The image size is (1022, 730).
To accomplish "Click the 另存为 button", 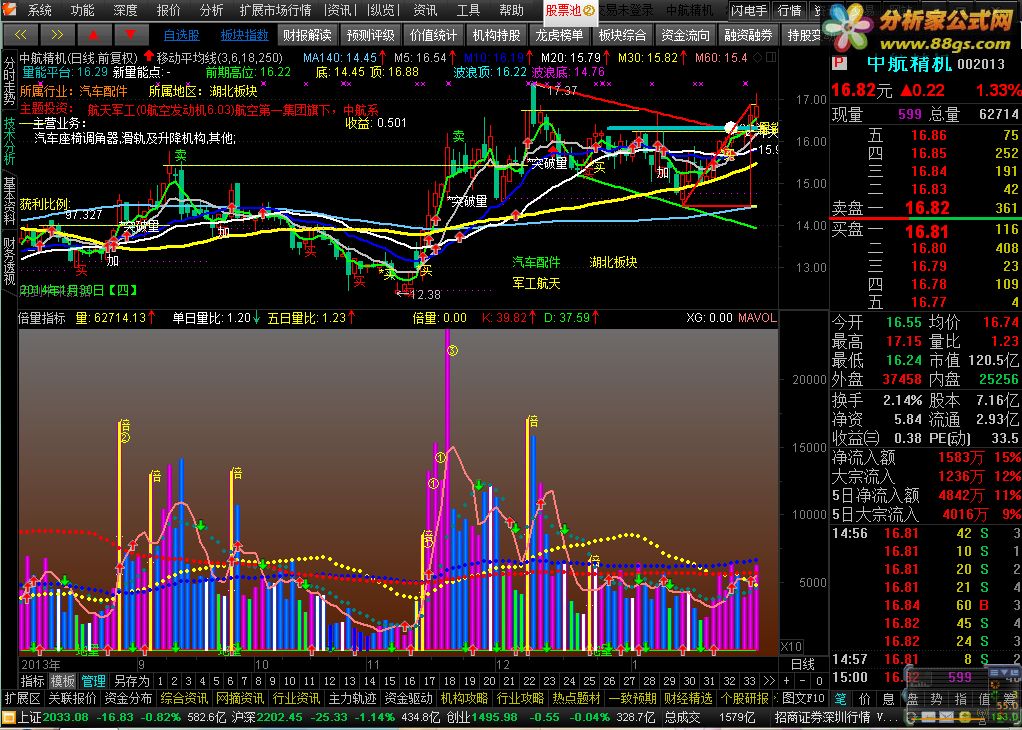I will pos(132,681).
